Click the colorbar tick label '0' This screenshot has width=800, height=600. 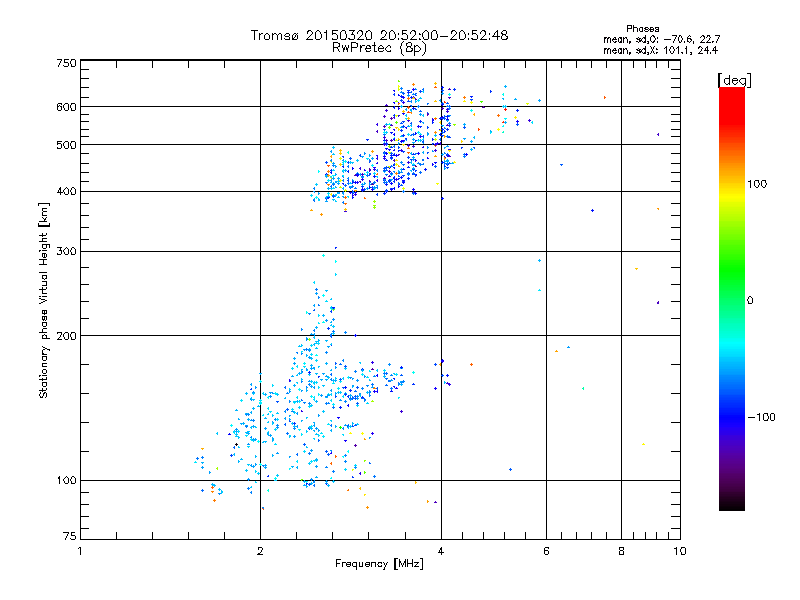[750, 301]
